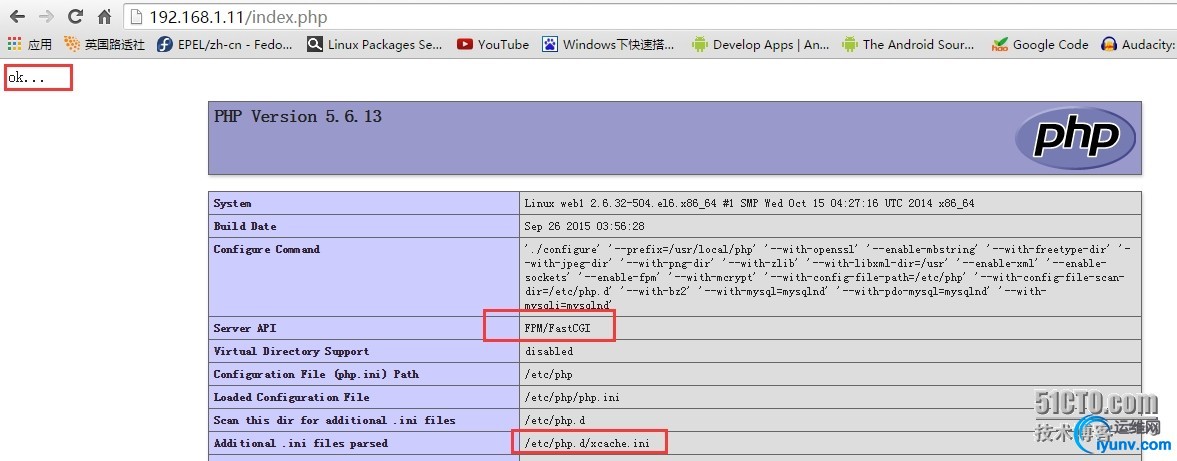Image resolution: width=1177 pixels, height=461 pixels.
Task: Click the browser back arrow
Action: click(17, 16)
